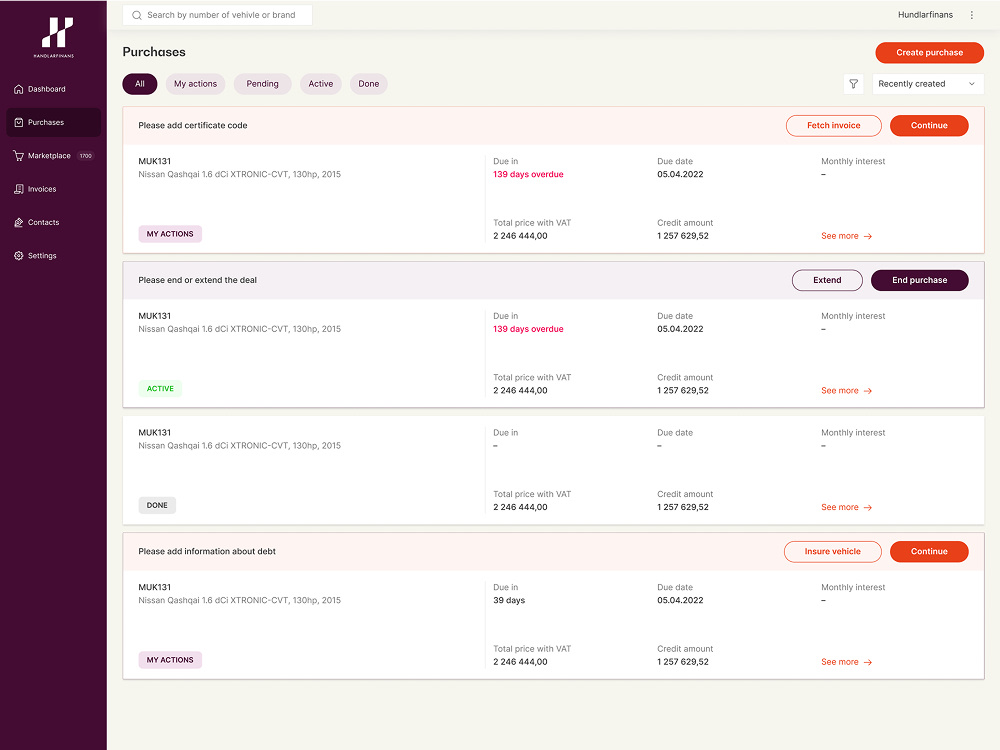
Task: Select the Pending filter tab
Action: (x=262, y=84)
